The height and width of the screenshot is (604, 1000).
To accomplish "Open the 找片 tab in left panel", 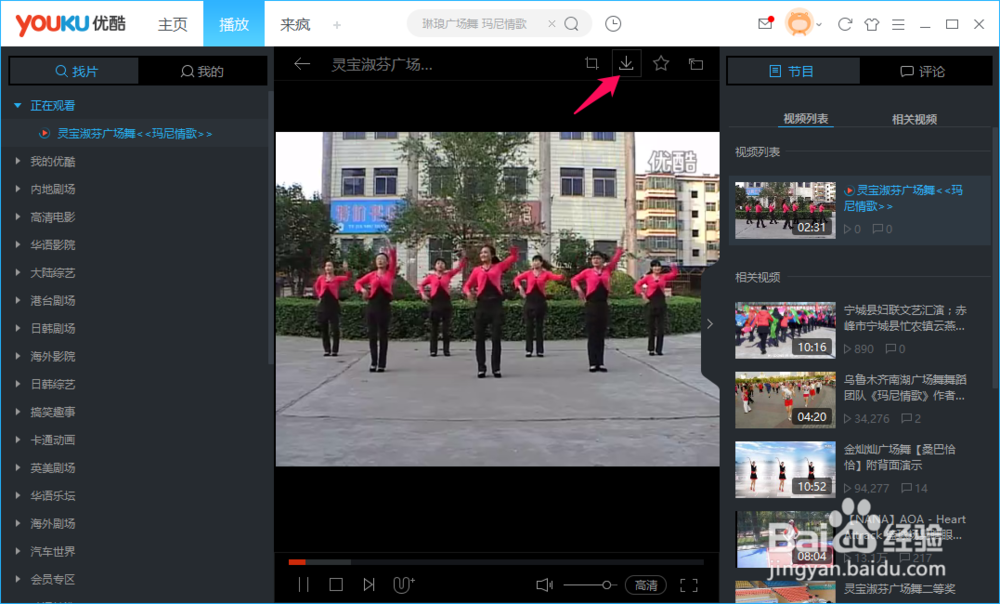I will pyautogui.click(x=75, y=71).
